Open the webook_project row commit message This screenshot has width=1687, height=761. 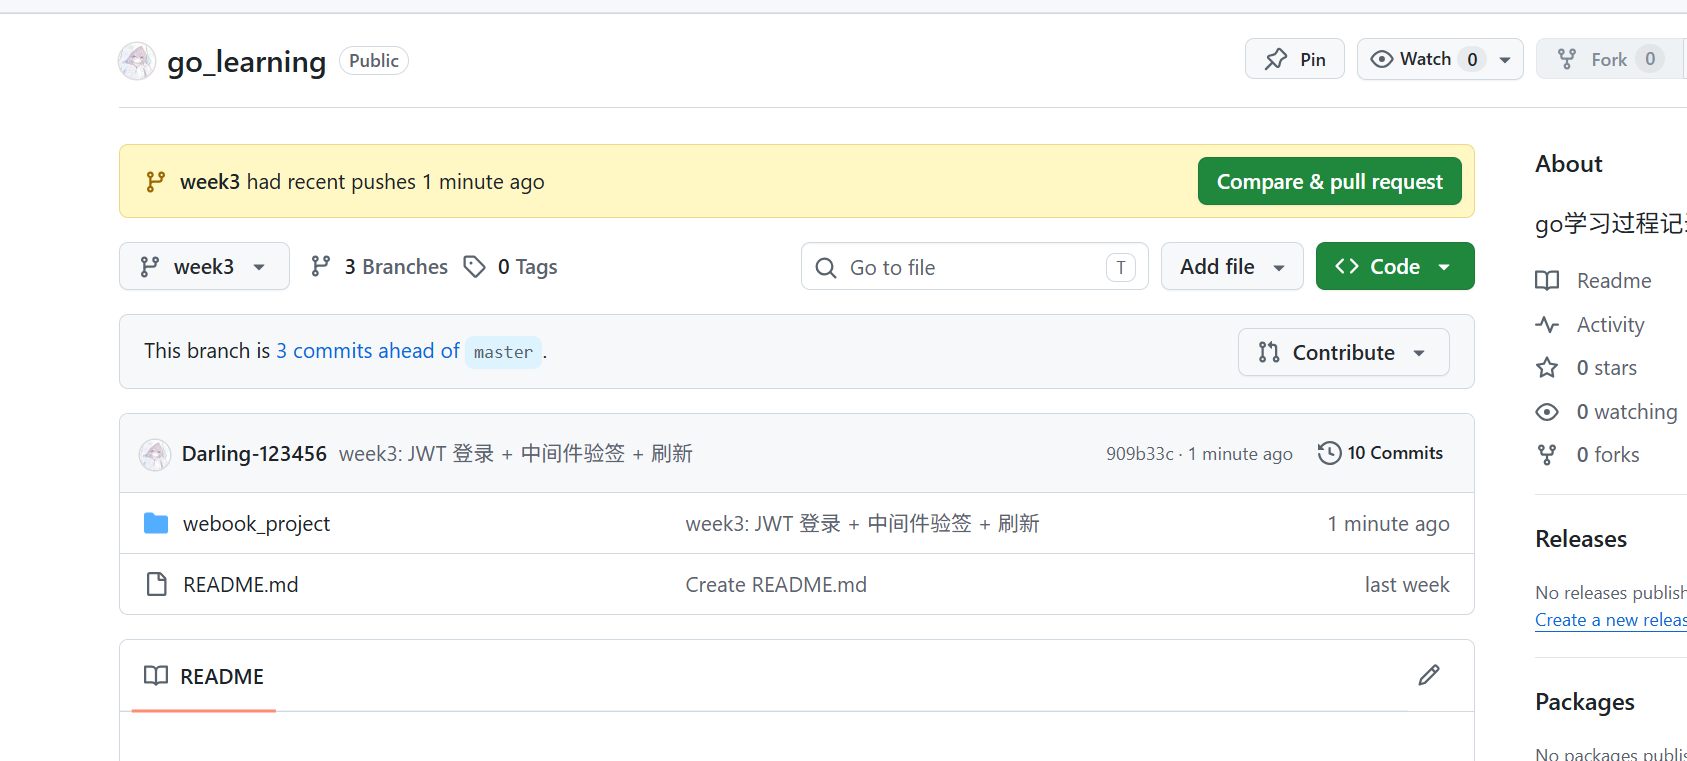(x=862, y=524)
